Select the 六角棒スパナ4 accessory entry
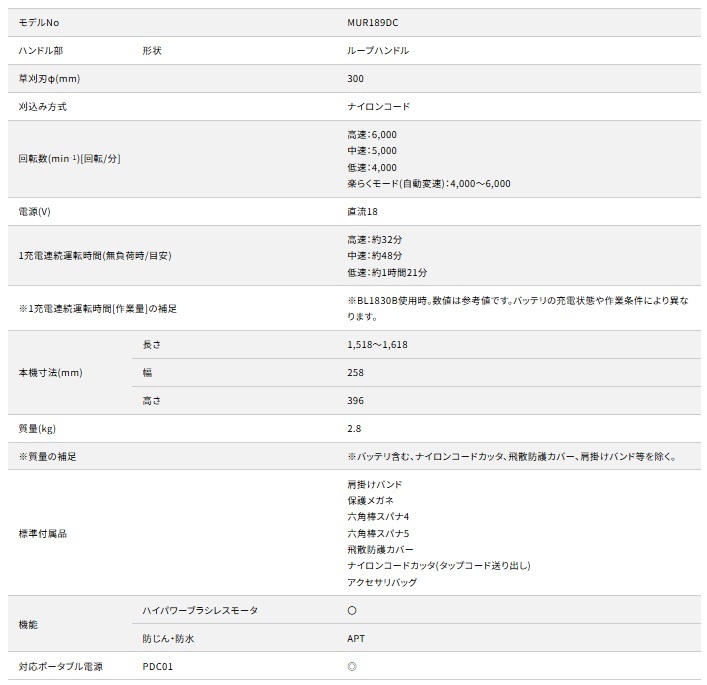The width and height of the screenshot is (707, 685). (x=378, y=517)
